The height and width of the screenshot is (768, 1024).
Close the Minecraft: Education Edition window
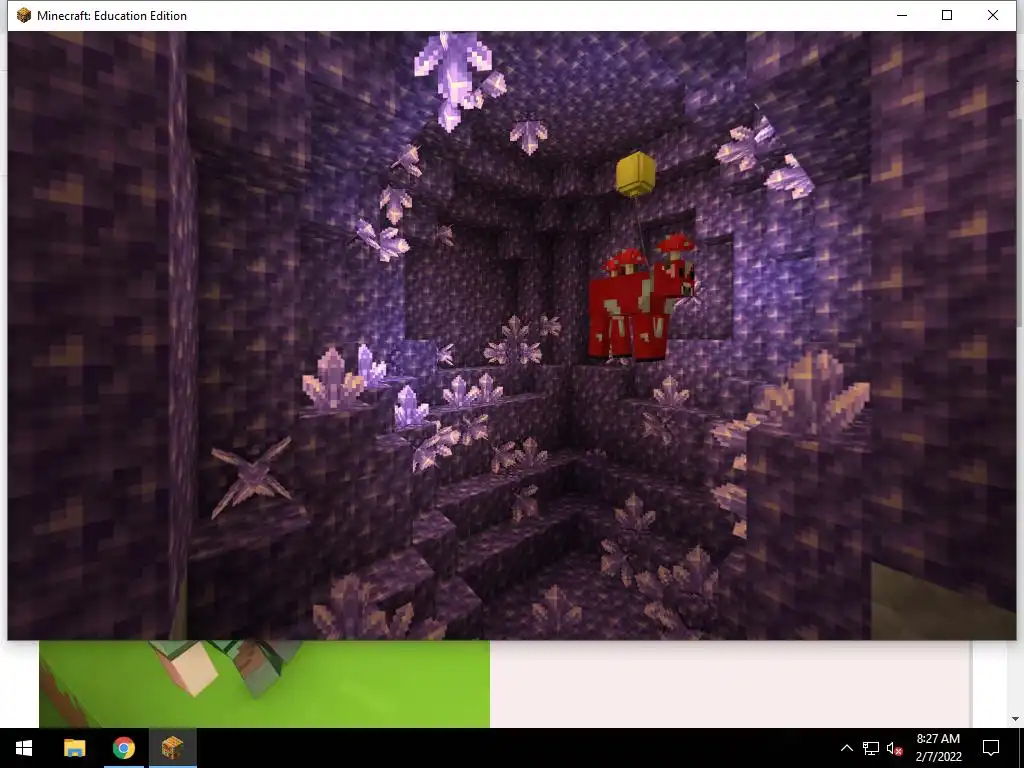tap(993, 15)
